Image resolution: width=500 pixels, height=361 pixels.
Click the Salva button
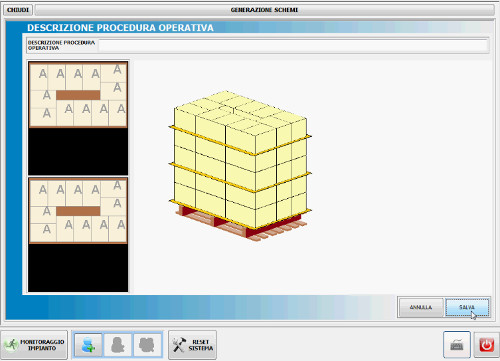[467, 307]
